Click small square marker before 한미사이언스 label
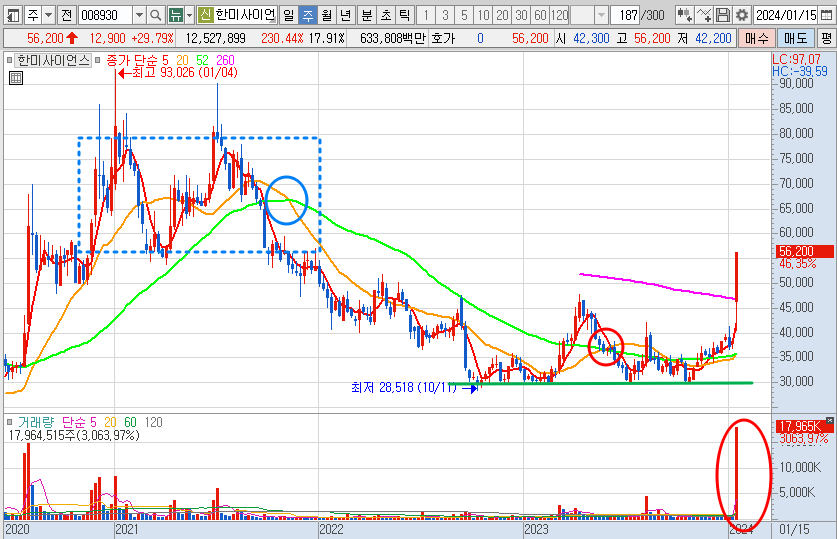This screenshot has height=539, width=837. tap(9, 60)
